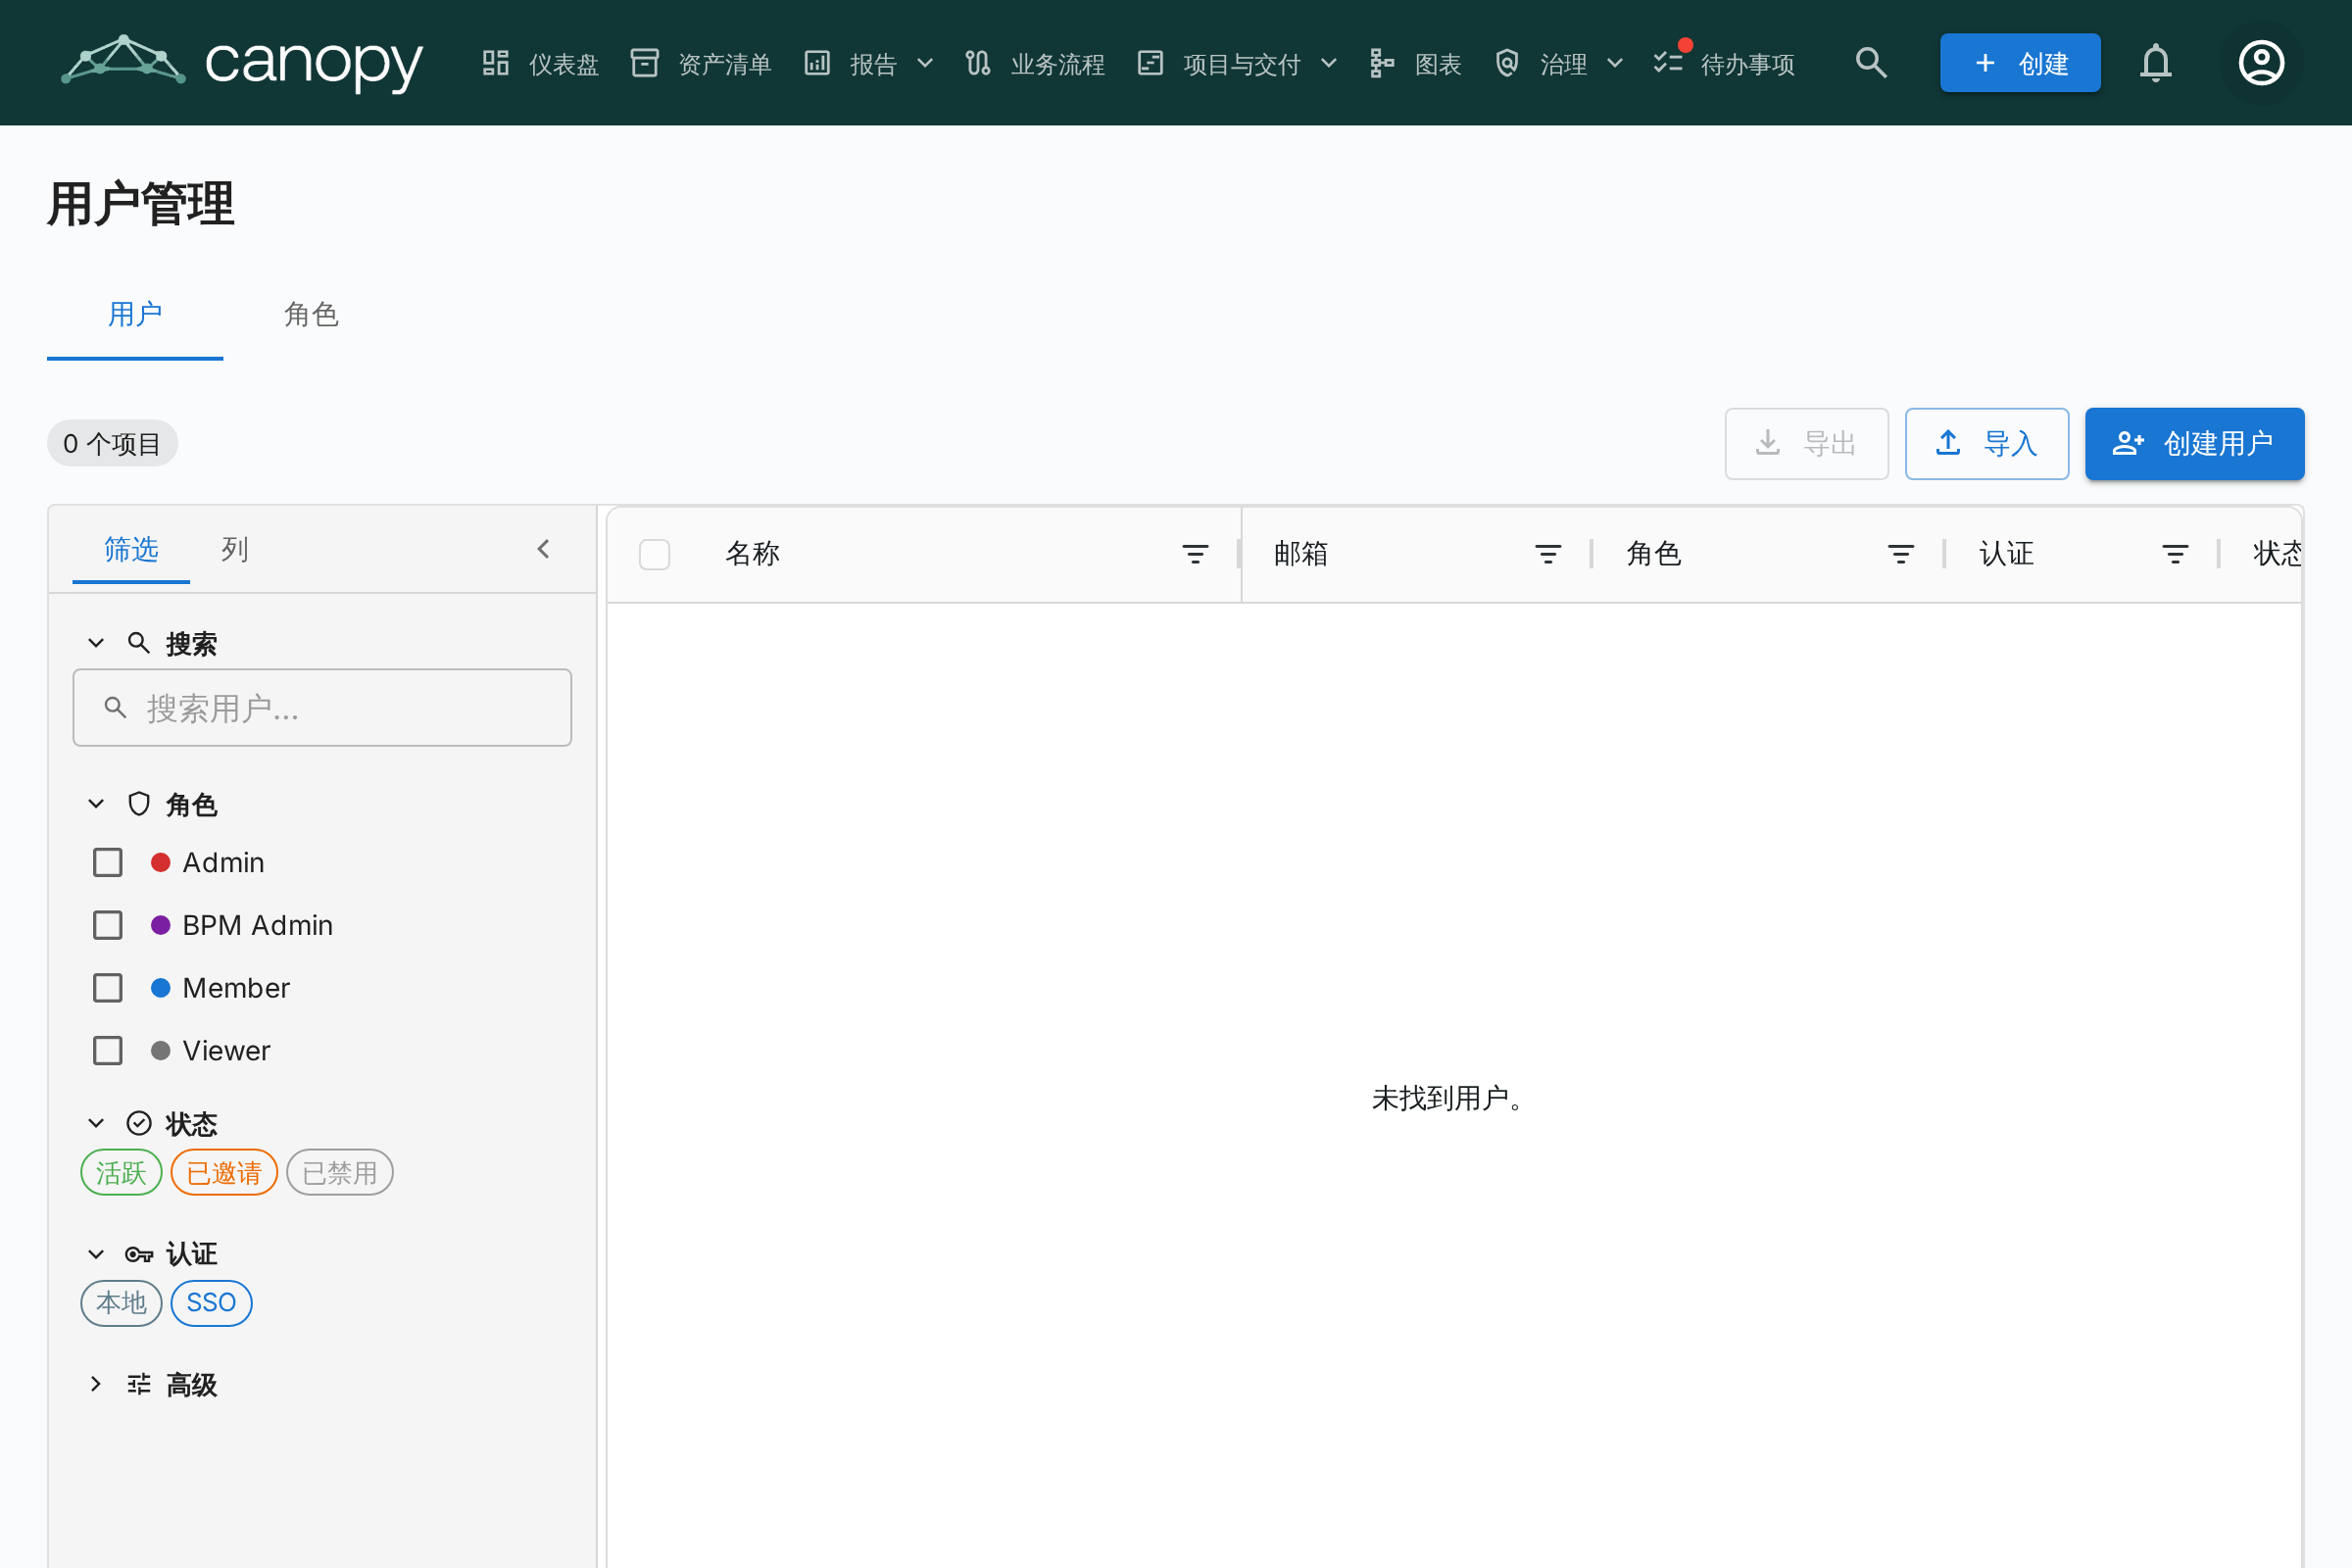Switch to the 用户 tab
The width and height of the screenshot is (2352, 1568).
coord(135,315)
